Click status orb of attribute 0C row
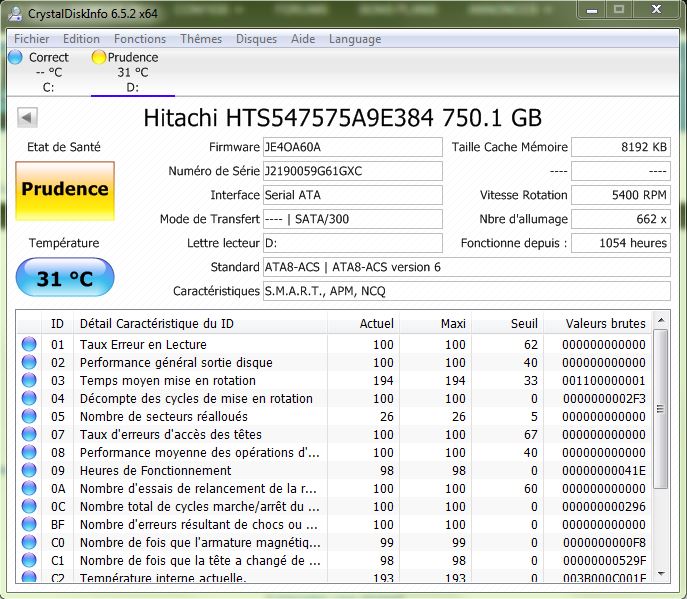This screenshot has height=599, width=687. tap(29, 506)
